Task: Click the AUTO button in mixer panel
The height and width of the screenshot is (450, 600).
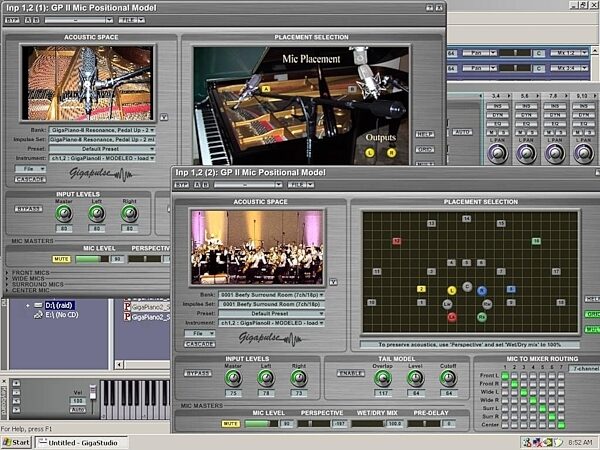Action: click(463, 132)
